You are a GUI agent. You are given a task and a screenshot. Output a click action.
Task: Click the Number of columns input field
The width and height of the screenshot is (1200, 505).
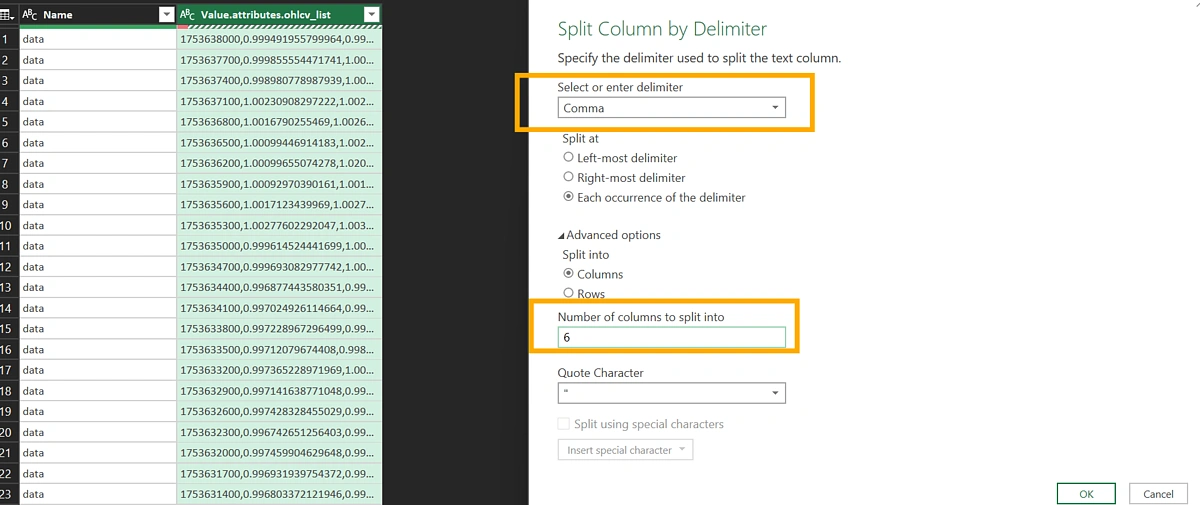[x=671, y=338]
